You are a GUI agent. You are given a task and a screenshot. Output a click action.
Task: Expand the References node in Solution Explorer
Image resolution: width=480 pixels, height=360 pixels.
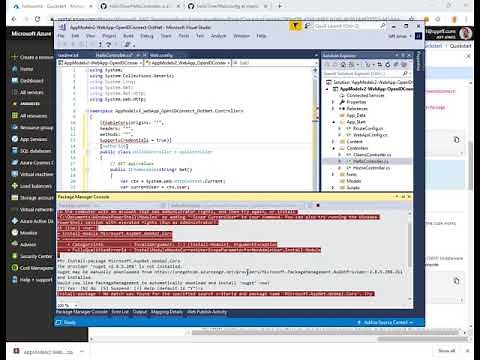333,109
